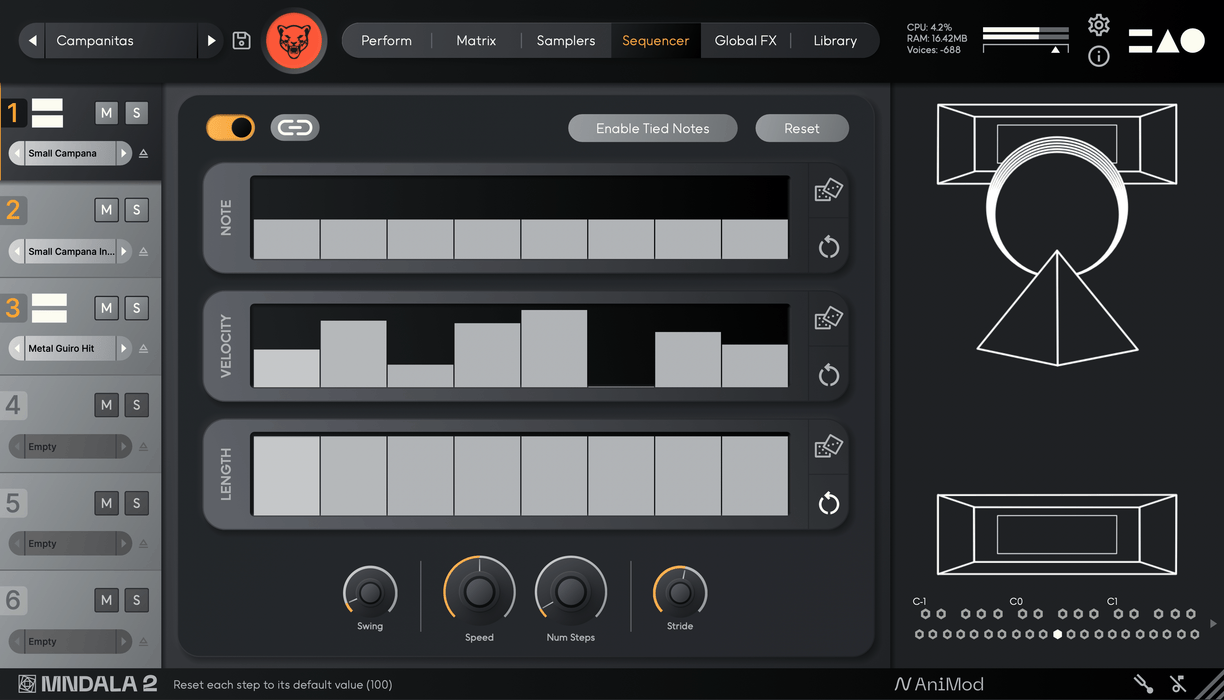Solo track 3 with the S button
This screenshot has height=700, width=1224.
coord(137,308)
